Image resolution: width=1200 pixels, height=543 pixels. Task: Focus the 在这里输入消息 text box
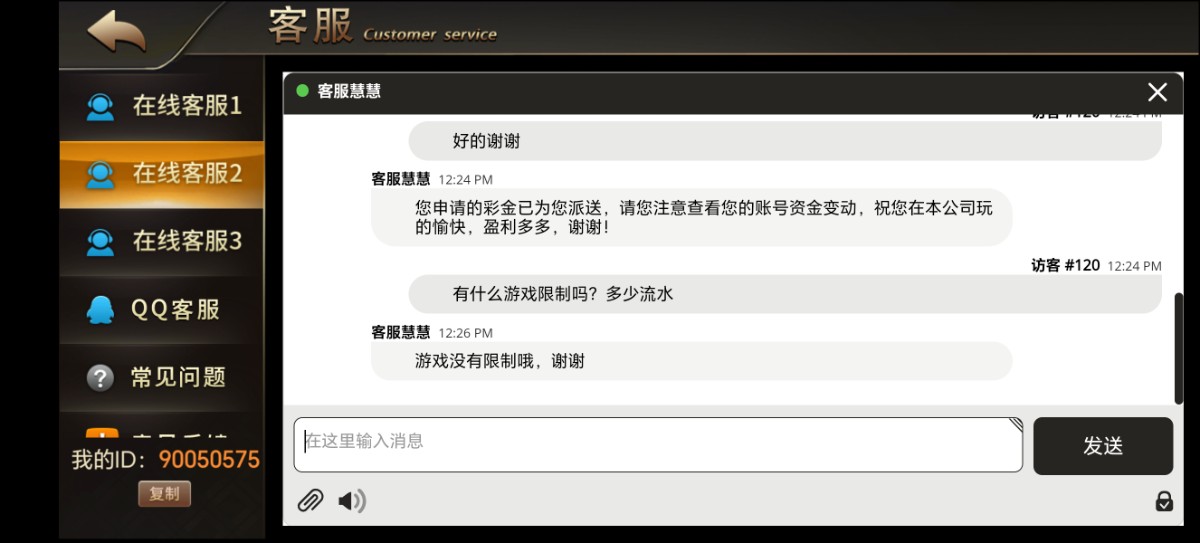(657, 444)
